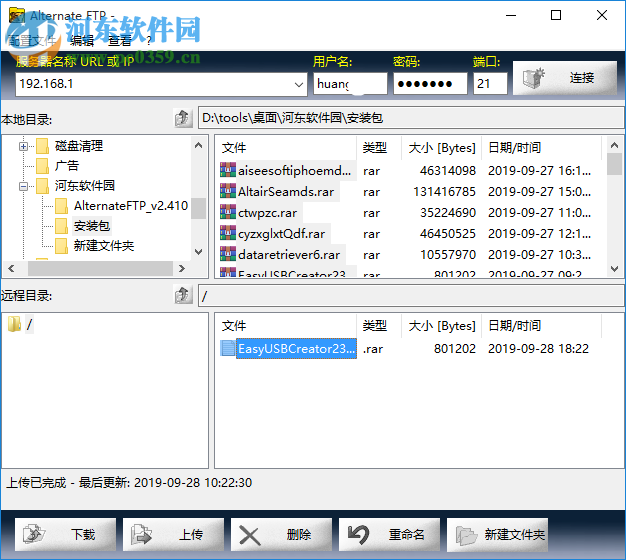The height and width of the screenshot is (560, 626).
Task: Click the remote file date 2019-09-28 18:22
Action: point(538,349)
